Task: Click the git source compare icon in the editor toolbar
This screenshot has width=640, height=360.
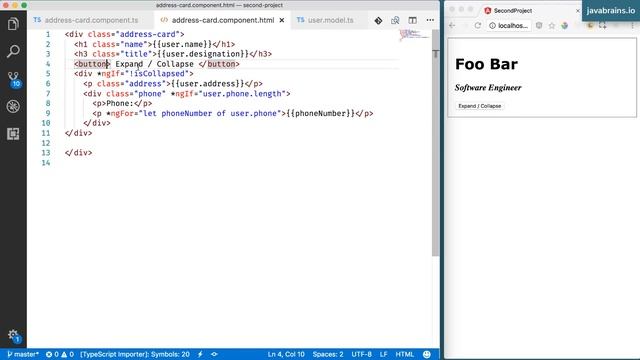Action: click(x=378, y=20)
